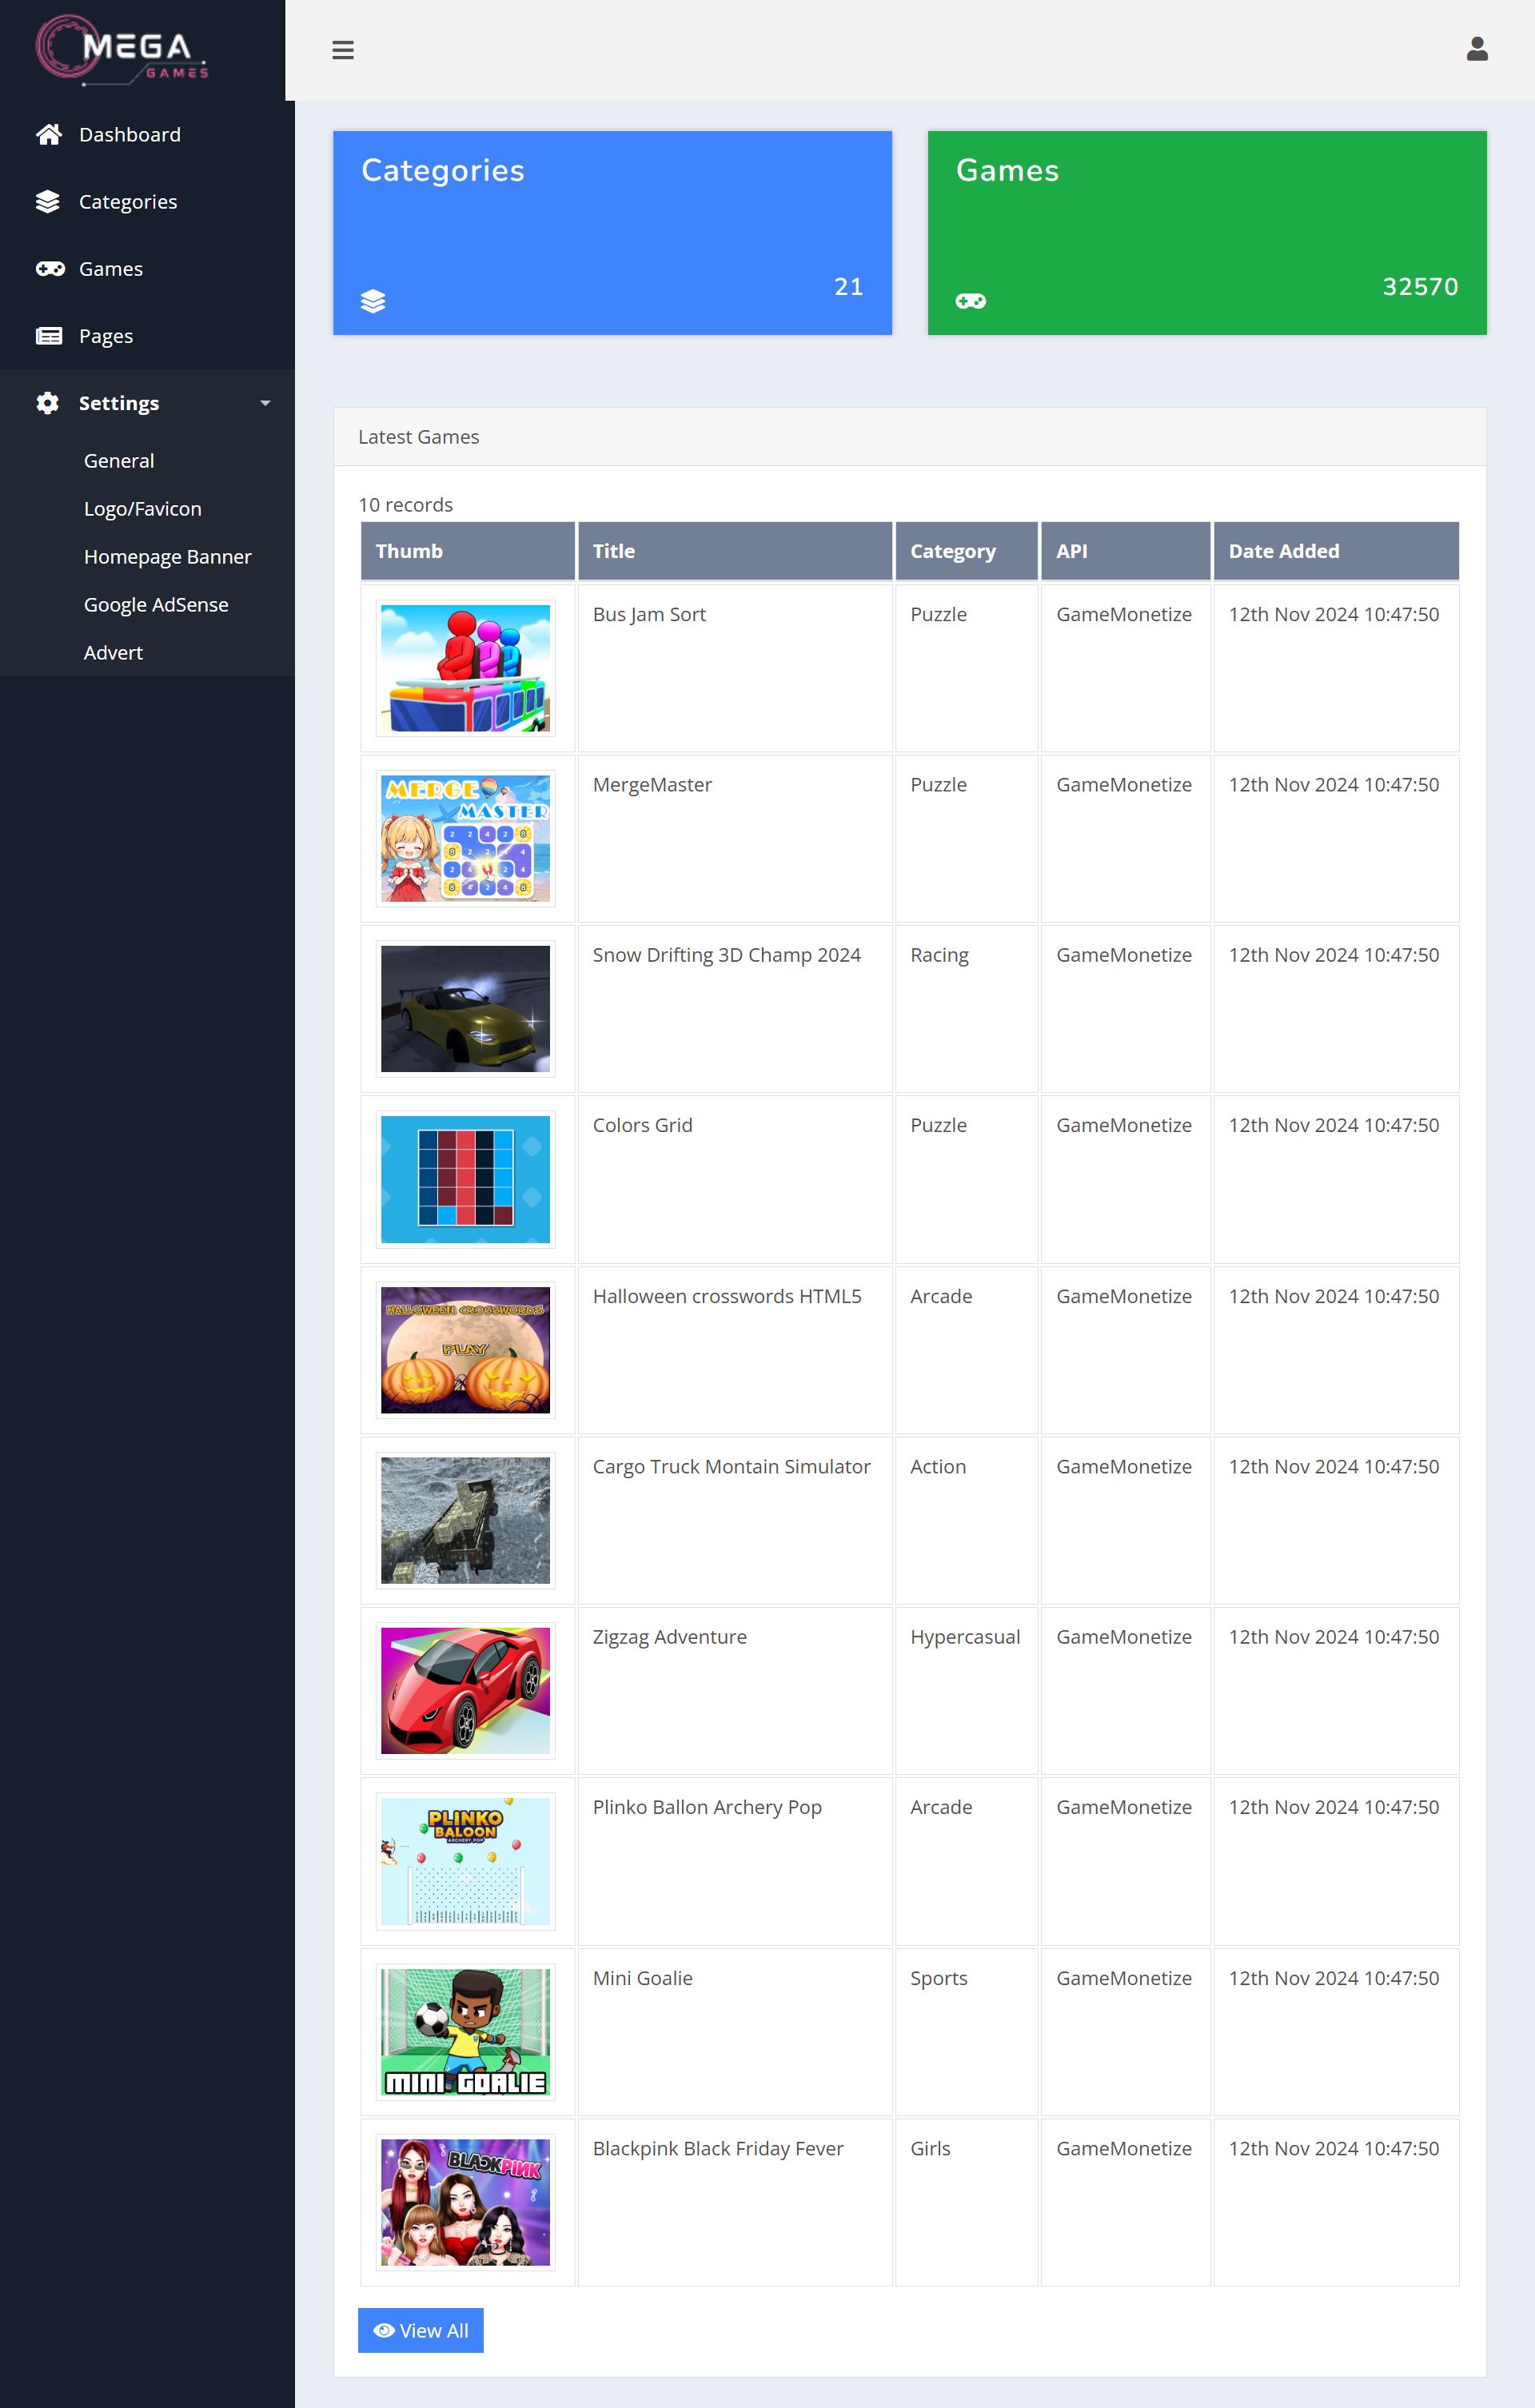Screen dimensions: 1535x2408
Task: Click the Settings gear icon
Action: tap(48, 403)
